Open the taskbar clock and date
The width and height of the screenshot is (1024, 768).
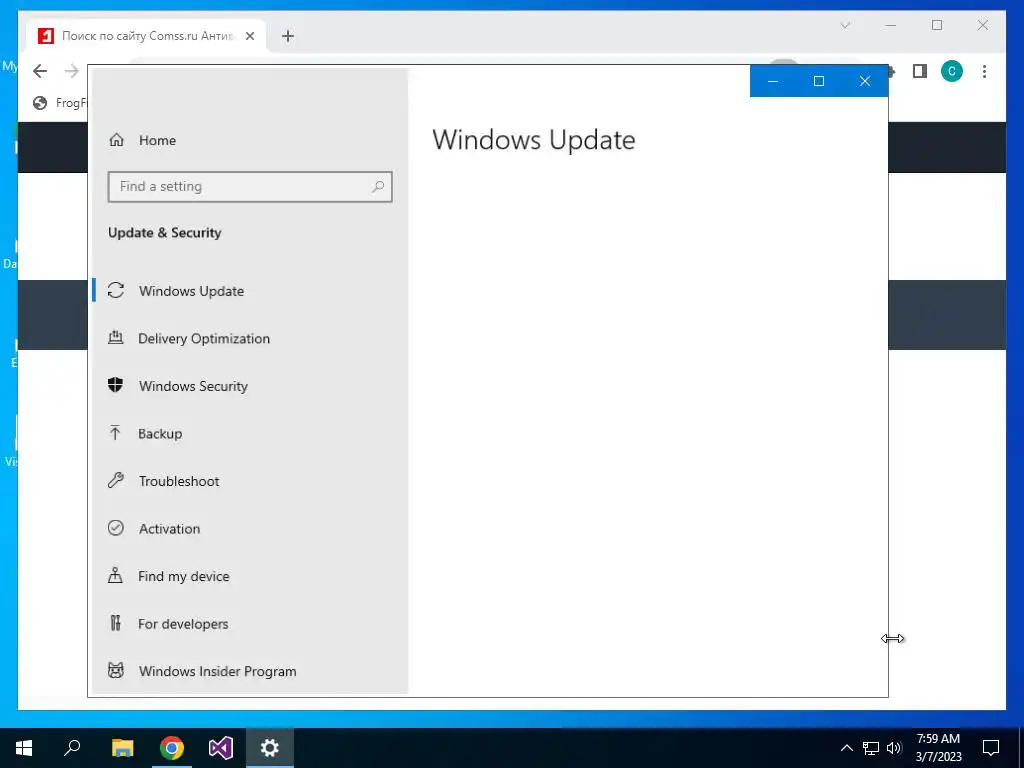[x=938, y=748]
